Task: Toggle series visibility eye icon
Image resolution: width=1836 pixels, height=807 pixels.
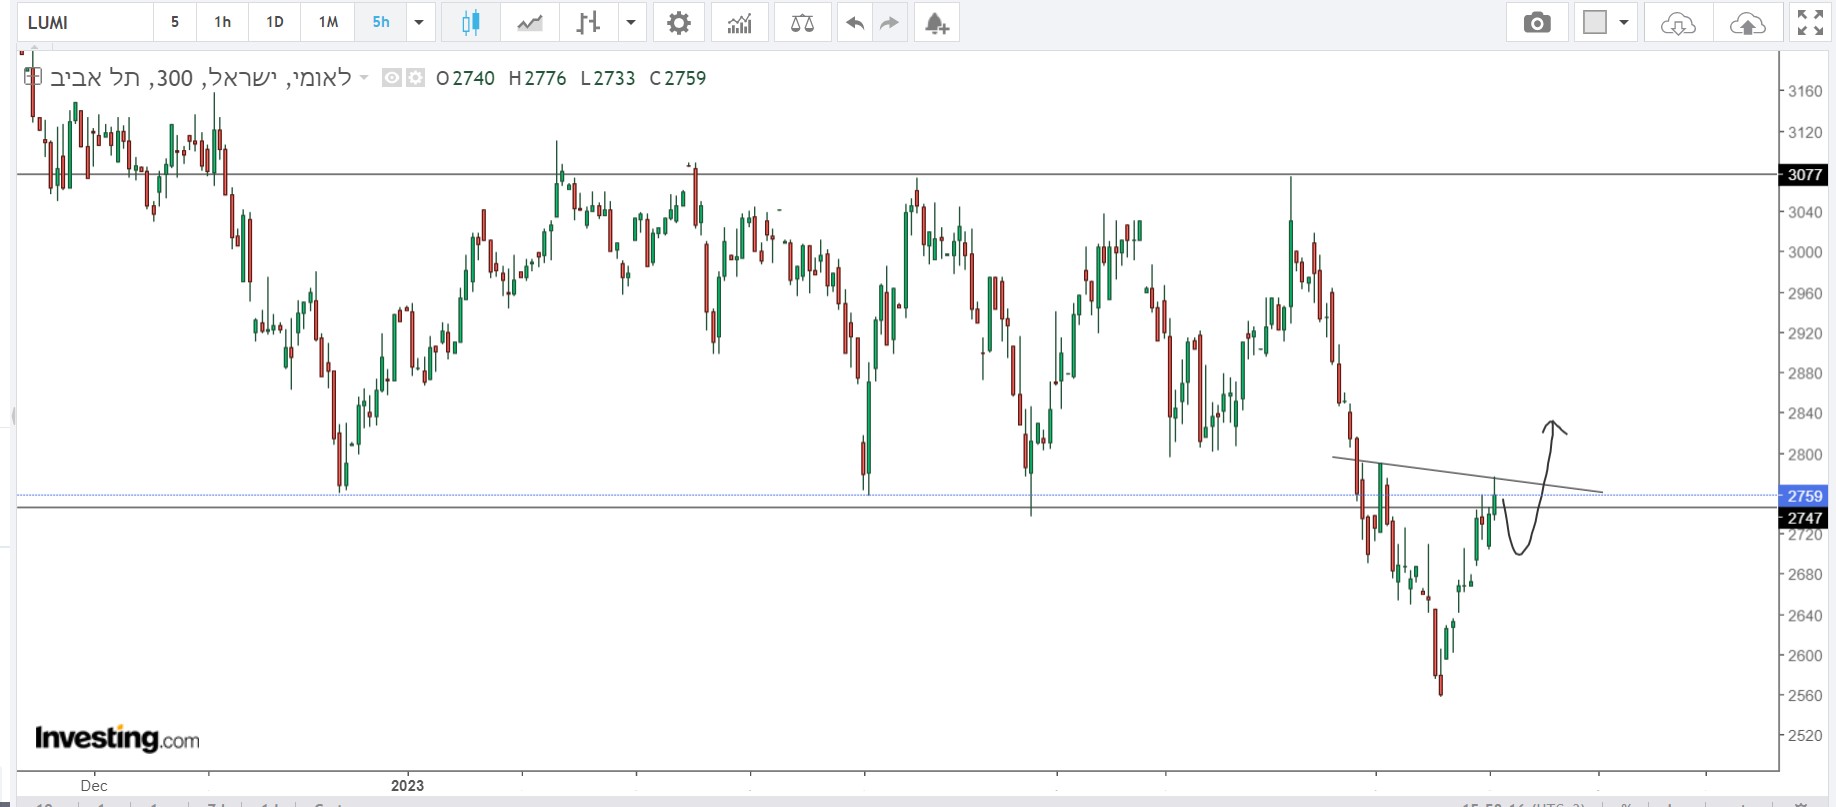Action: pyautogui.click(x=392, y=77)
